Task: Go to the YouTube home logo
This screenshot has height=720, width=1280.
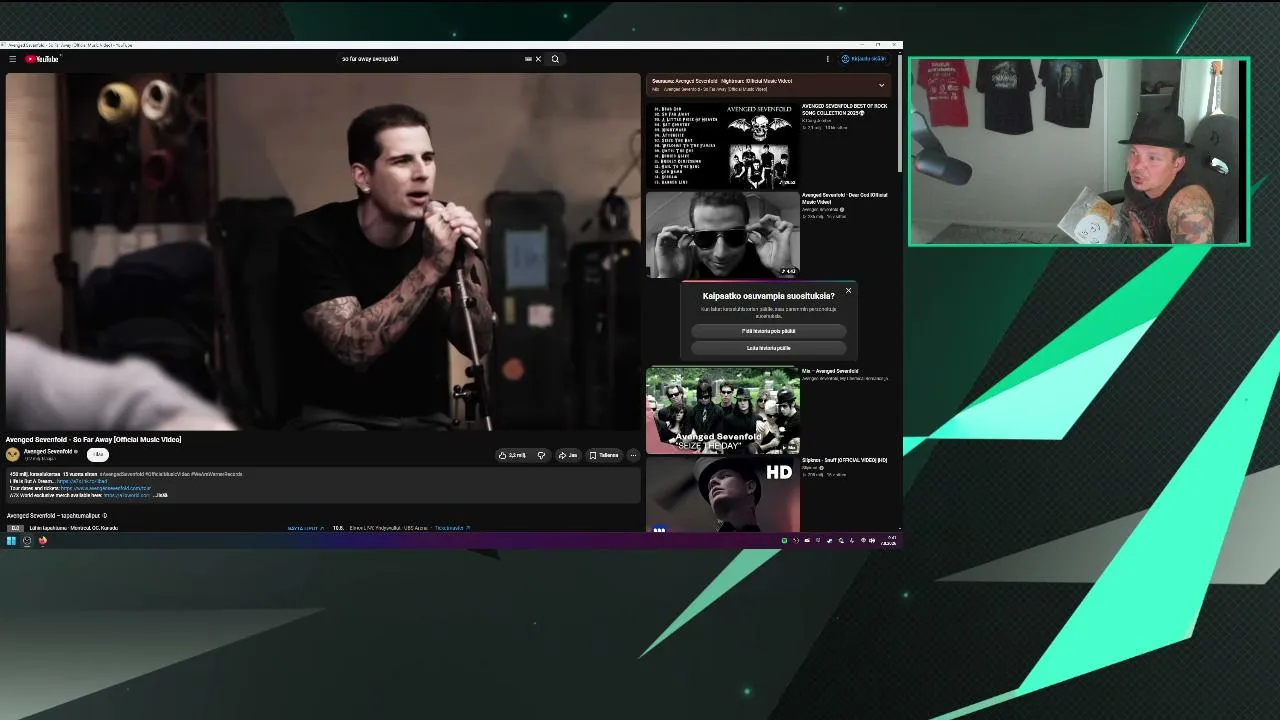Action: [x=42, y=59]
